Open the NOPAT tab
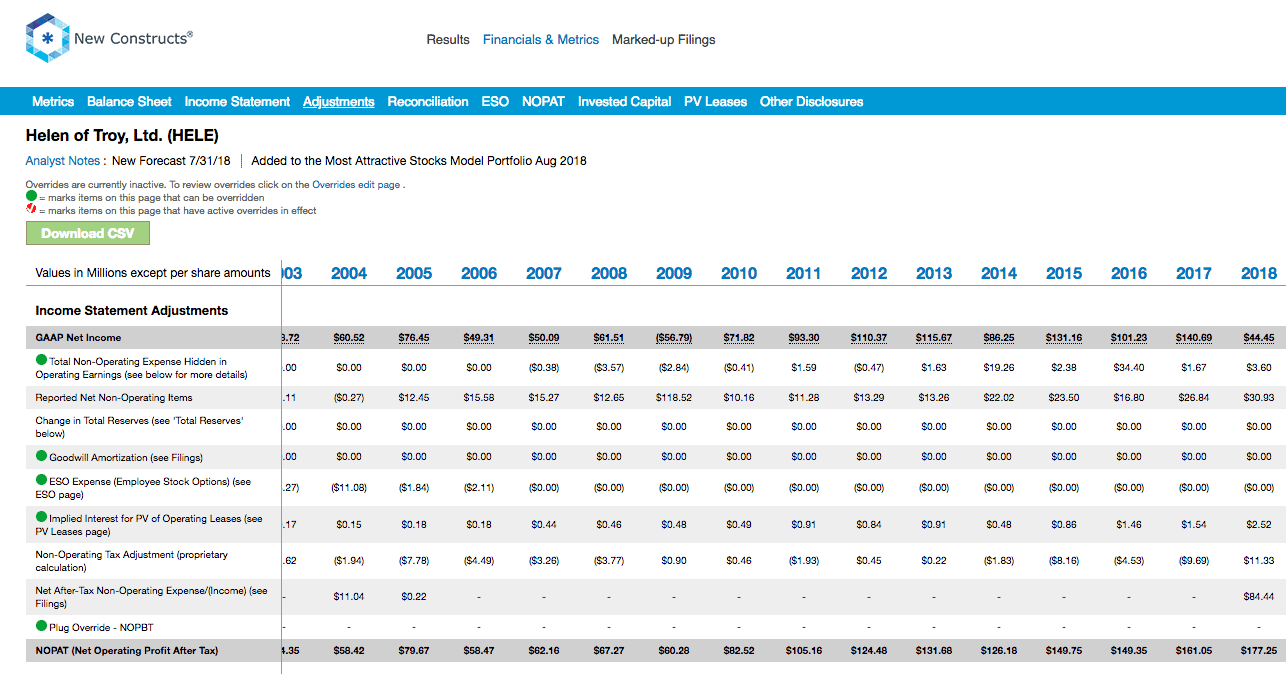This screenshot has width=1286, height=674. (x=543, y=101)
